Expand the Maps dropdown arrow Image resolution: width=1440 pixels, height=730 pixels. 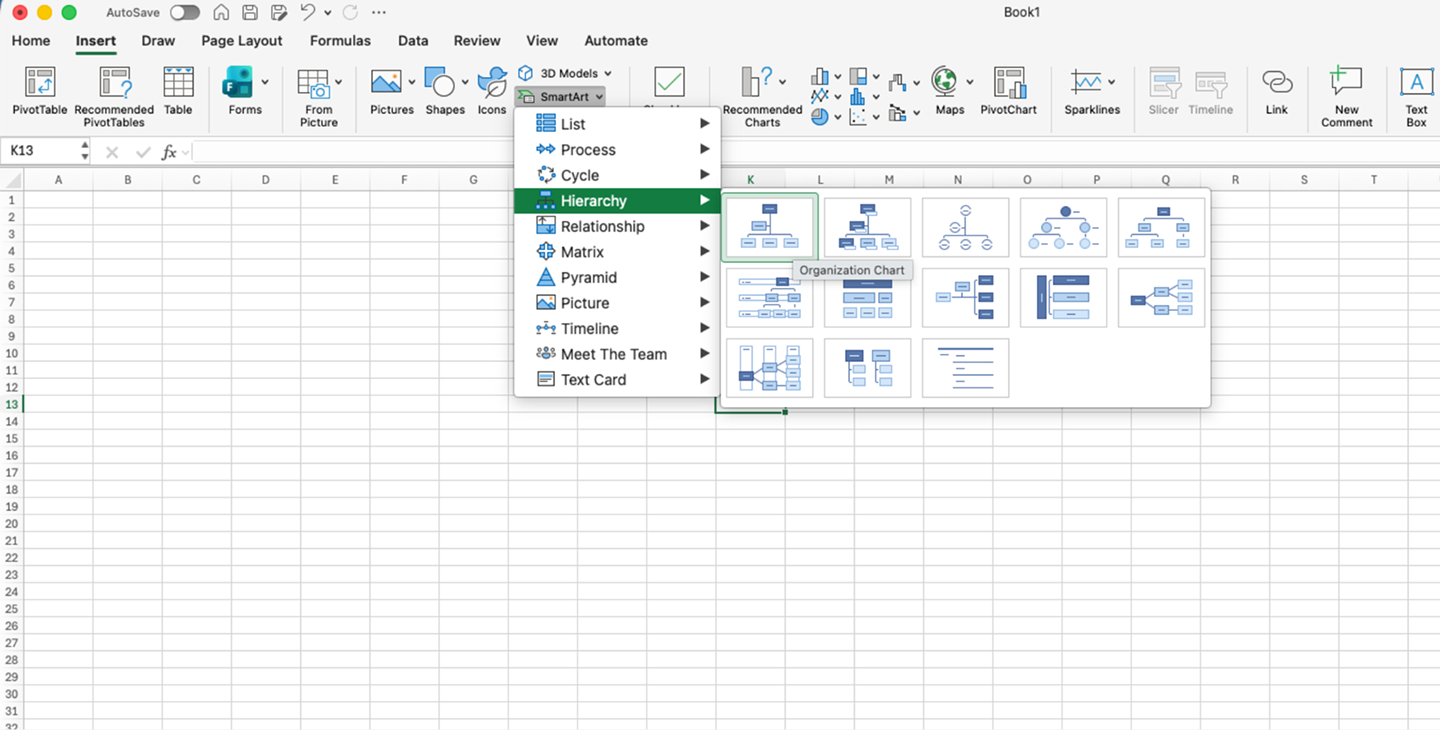969,82
